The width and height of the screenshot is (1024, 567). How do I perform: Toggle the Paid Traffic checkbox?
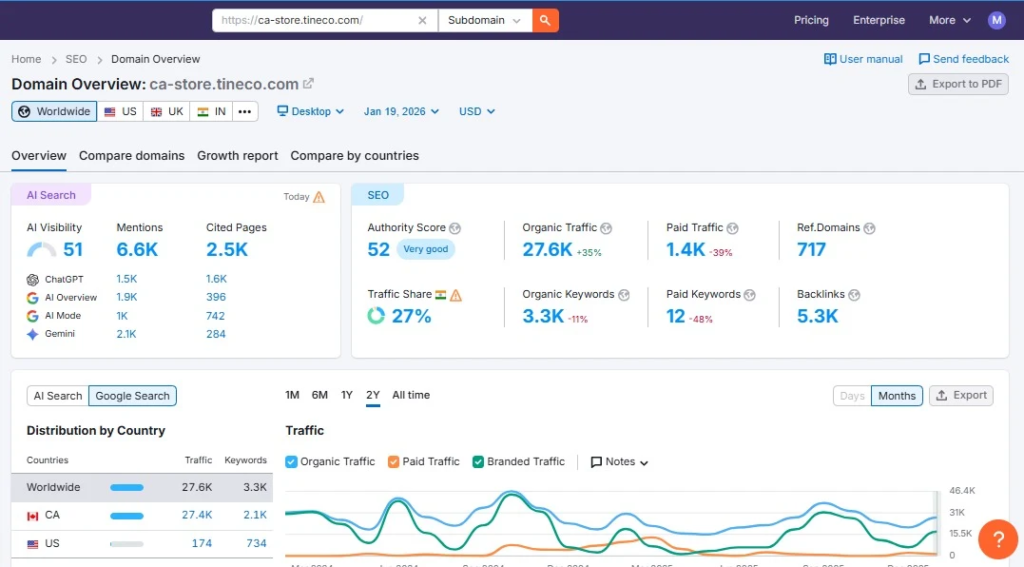coord(393,462)
